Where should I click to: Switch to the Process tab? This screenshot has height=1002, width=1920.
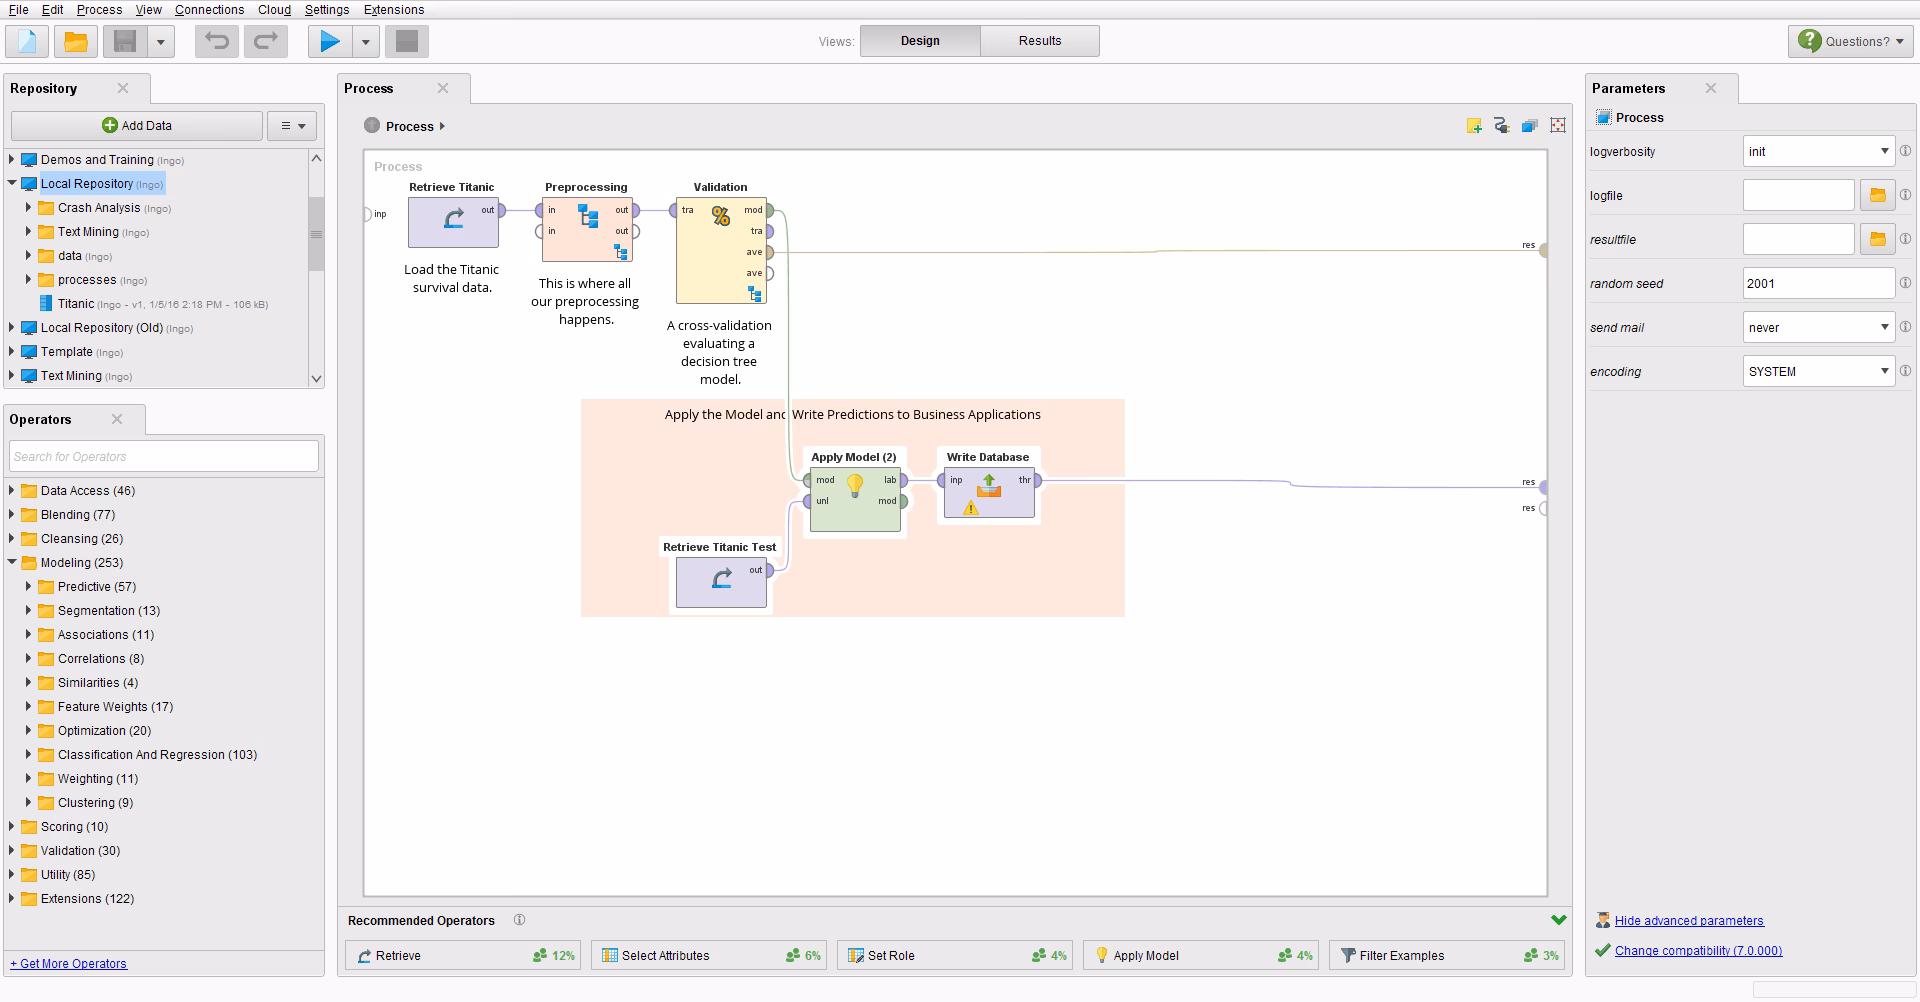[x=368, y=88]
